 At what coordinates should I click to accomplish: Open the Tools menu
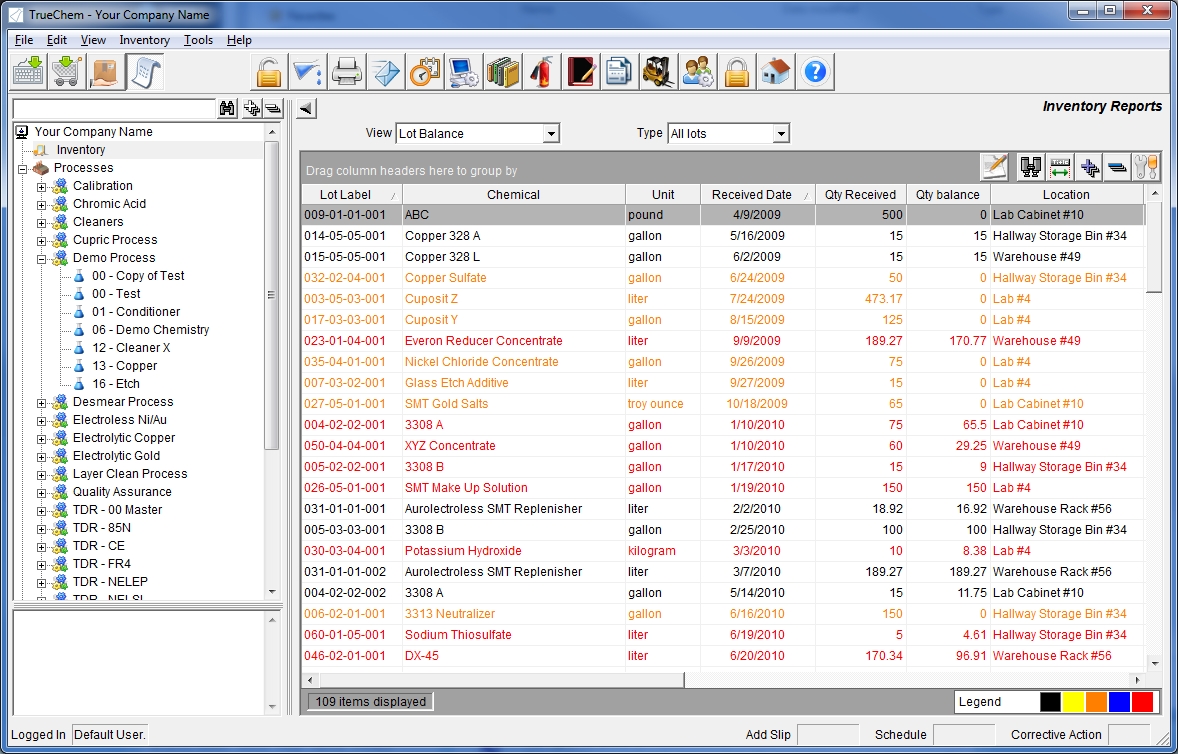coord(198,40)
